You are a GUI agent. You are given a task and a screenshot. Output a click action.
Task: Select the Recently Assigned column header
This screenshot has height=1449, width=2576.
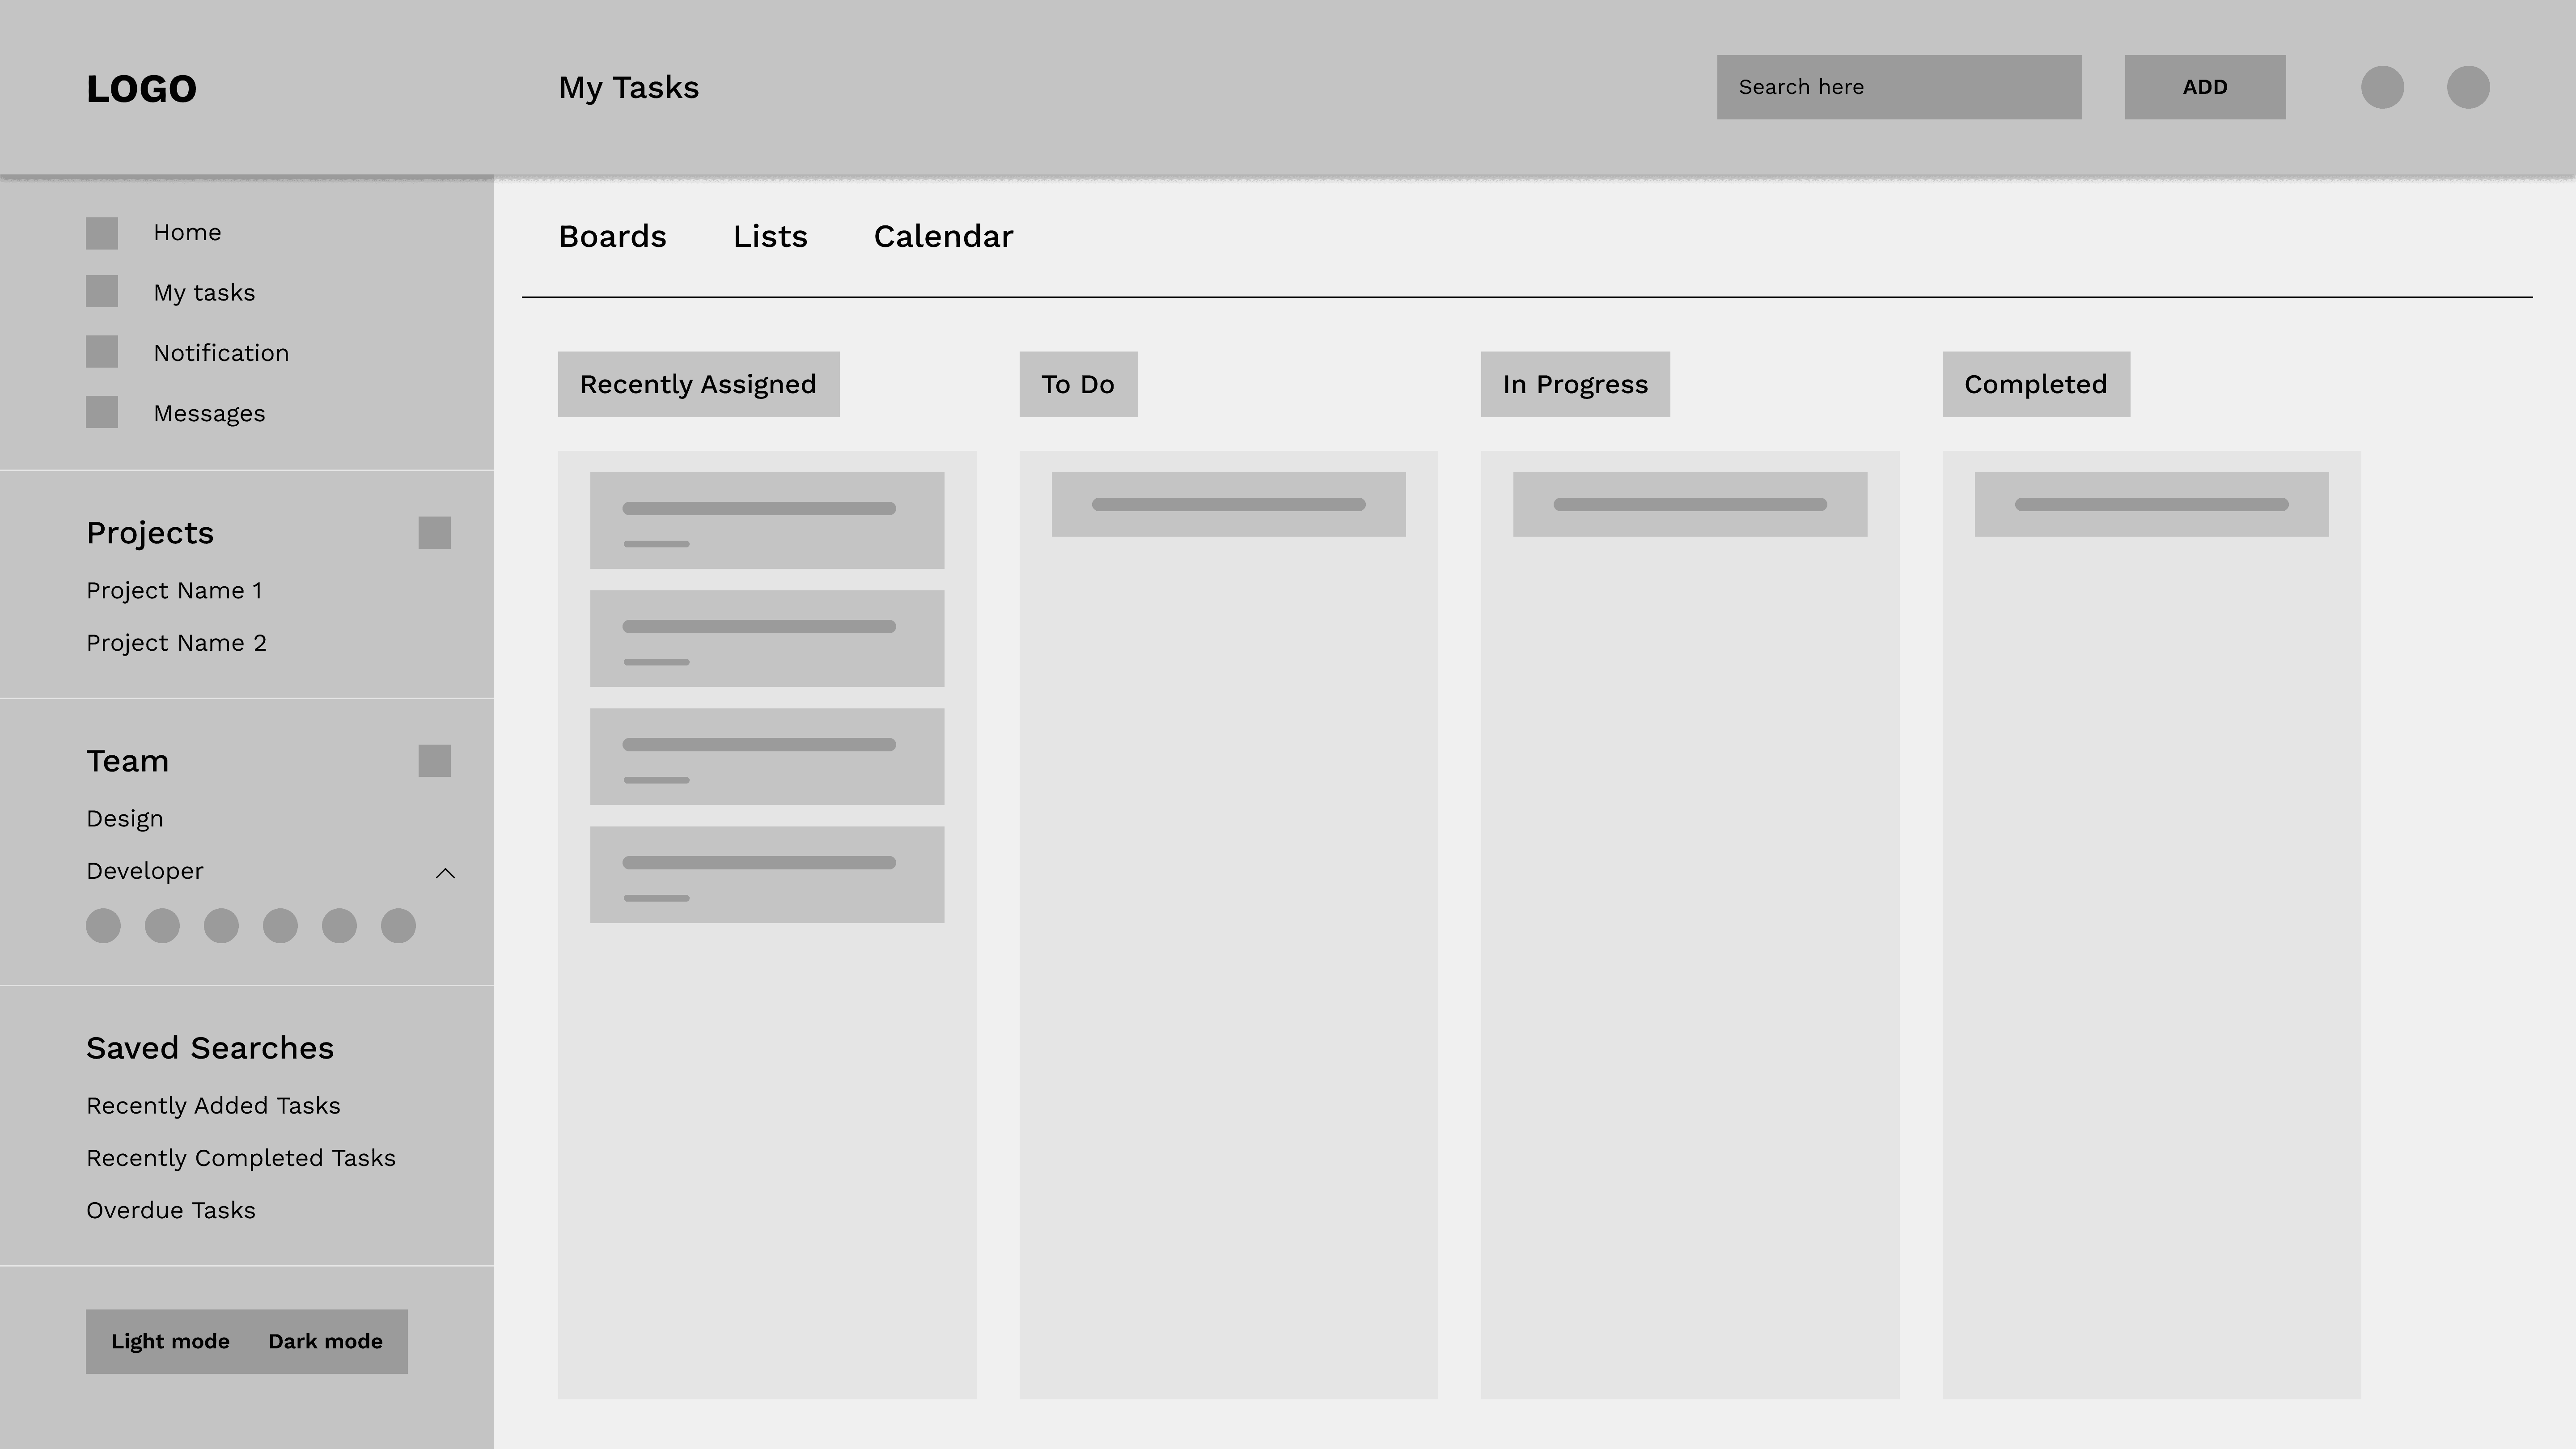(x=699, y=384)
